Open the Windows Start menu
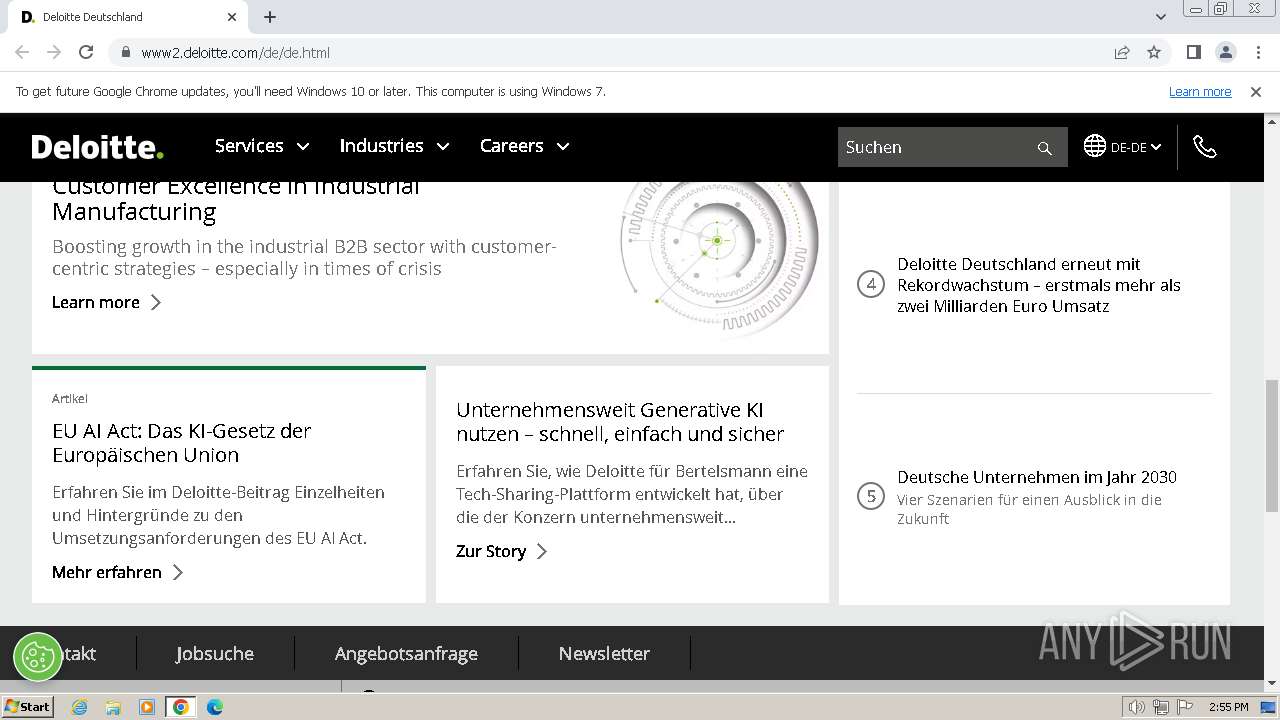This screenshot has width=1280, height=720. point(27,707)
